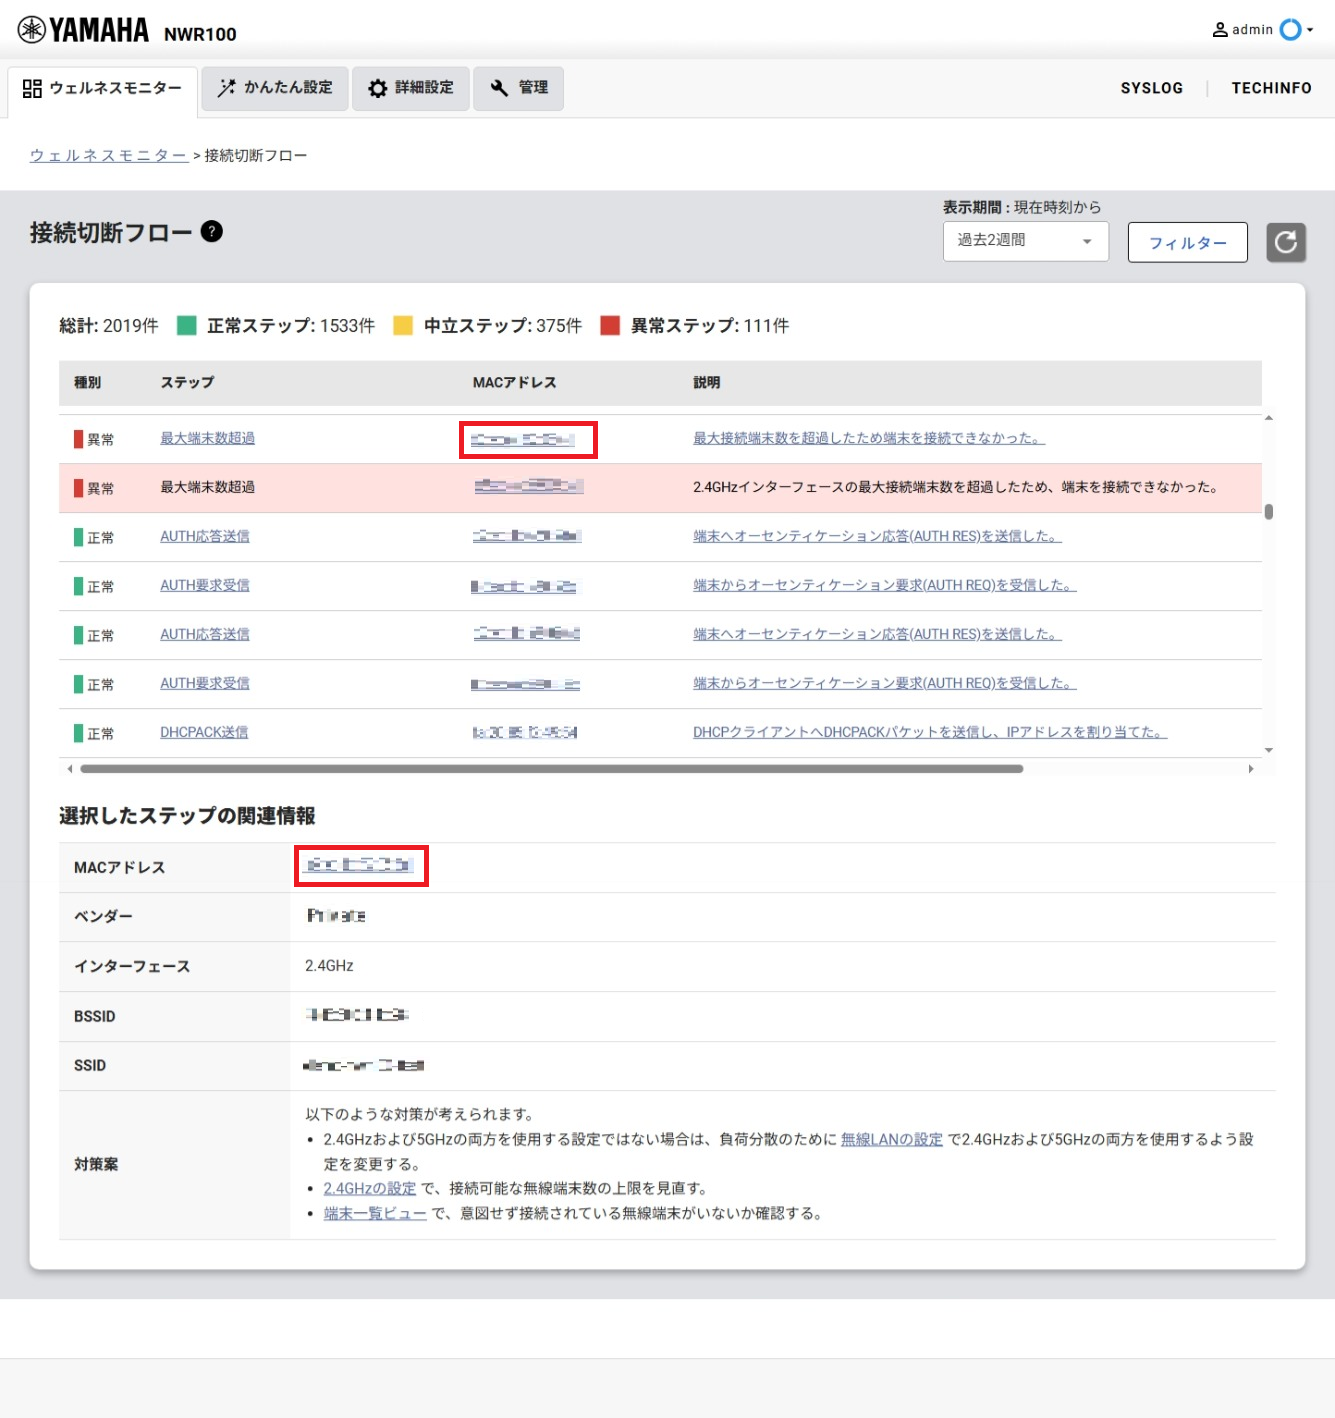Refresh the 接続切断フロー data
Screen dimensions: 1335x1418
[1287, 241]
